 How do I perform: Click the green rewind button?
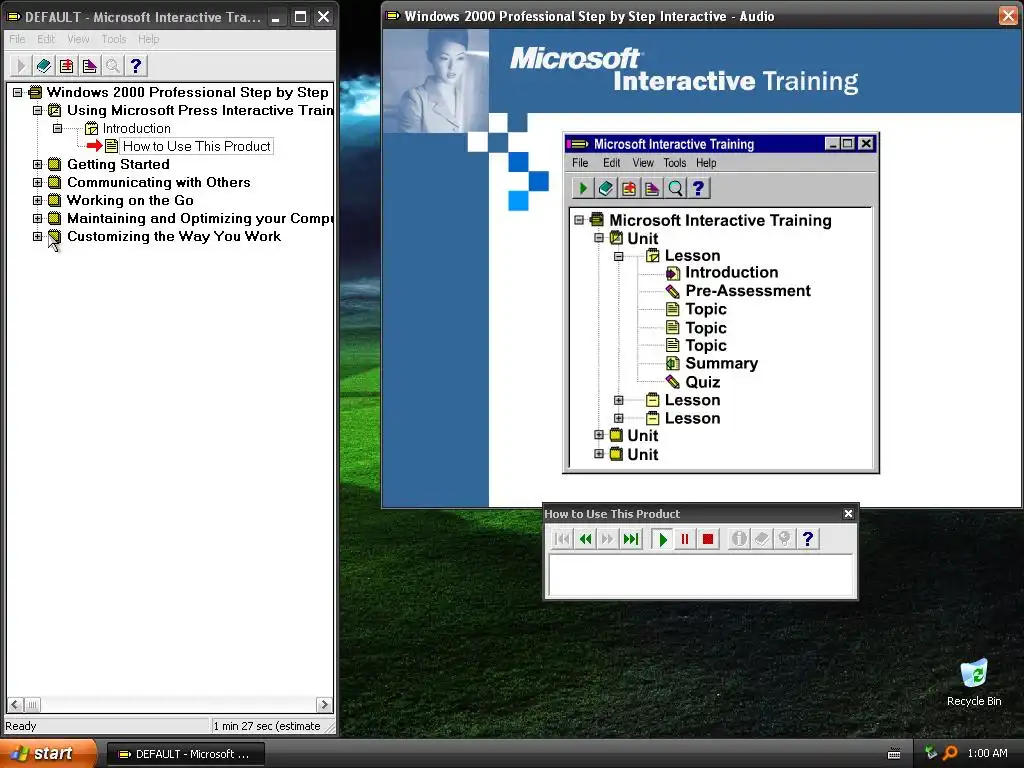[x=585, y=539]
